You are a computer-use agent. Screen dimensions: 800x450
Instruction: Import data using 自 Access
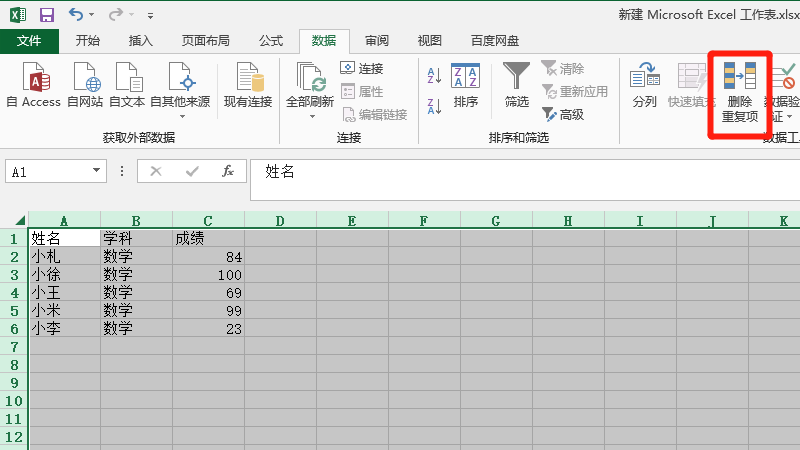(34, 85)
